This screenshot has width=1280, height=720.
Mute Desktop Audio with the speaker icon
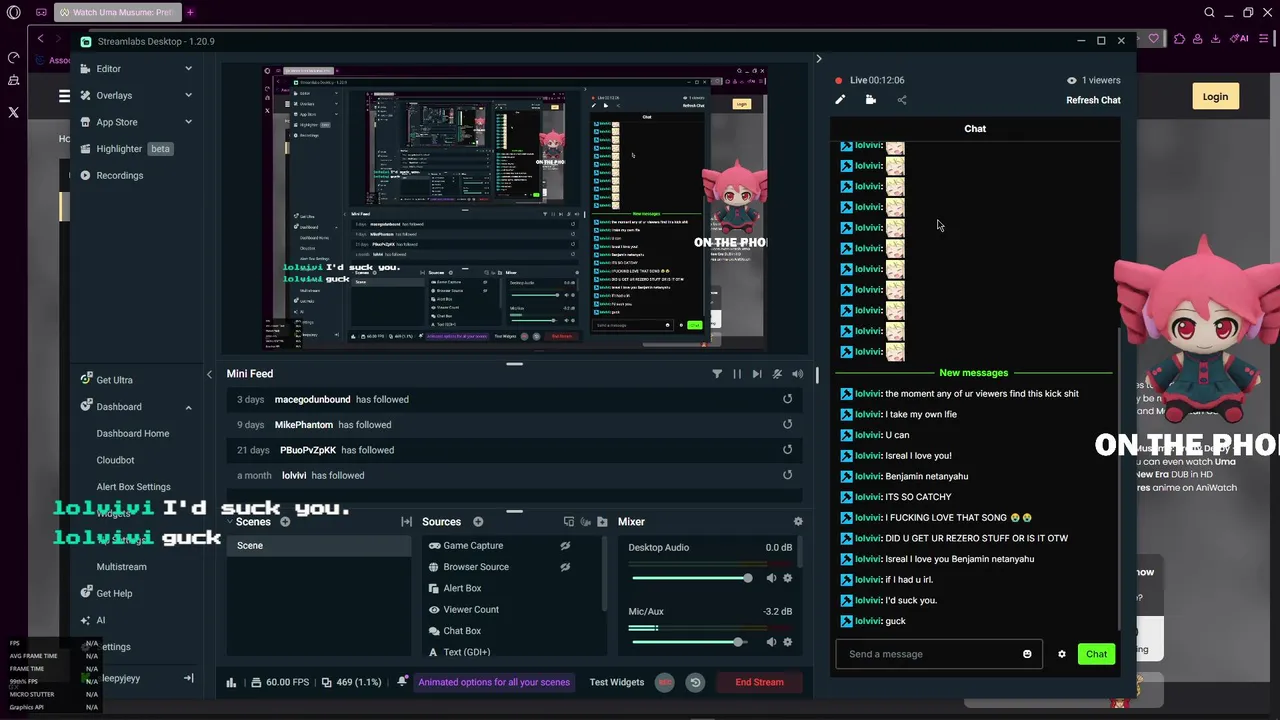click(x=771, y=578)
